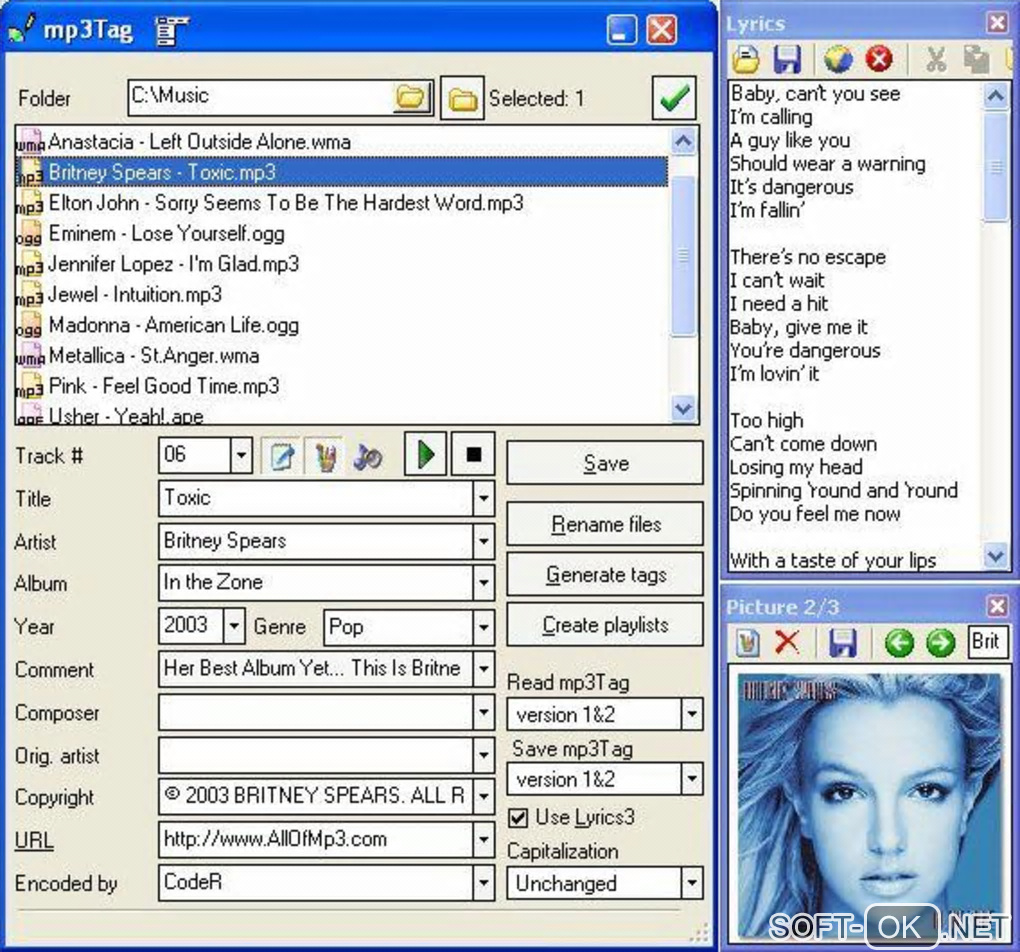This screenshot has height=952, width=1020.
Task: Click the folder button next to Selected
Action: [462, 98]
